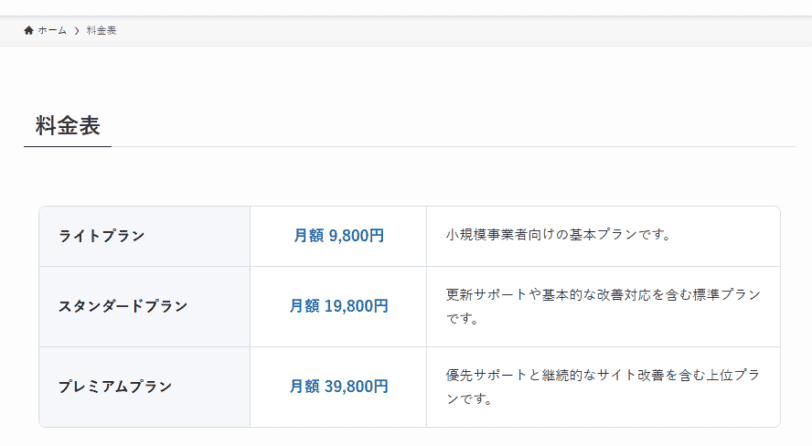Image resolution: width=812 pixels, height=446 pixels.
Task: Select the プレミアムプラン row header
Action: (x=144, y=387)
